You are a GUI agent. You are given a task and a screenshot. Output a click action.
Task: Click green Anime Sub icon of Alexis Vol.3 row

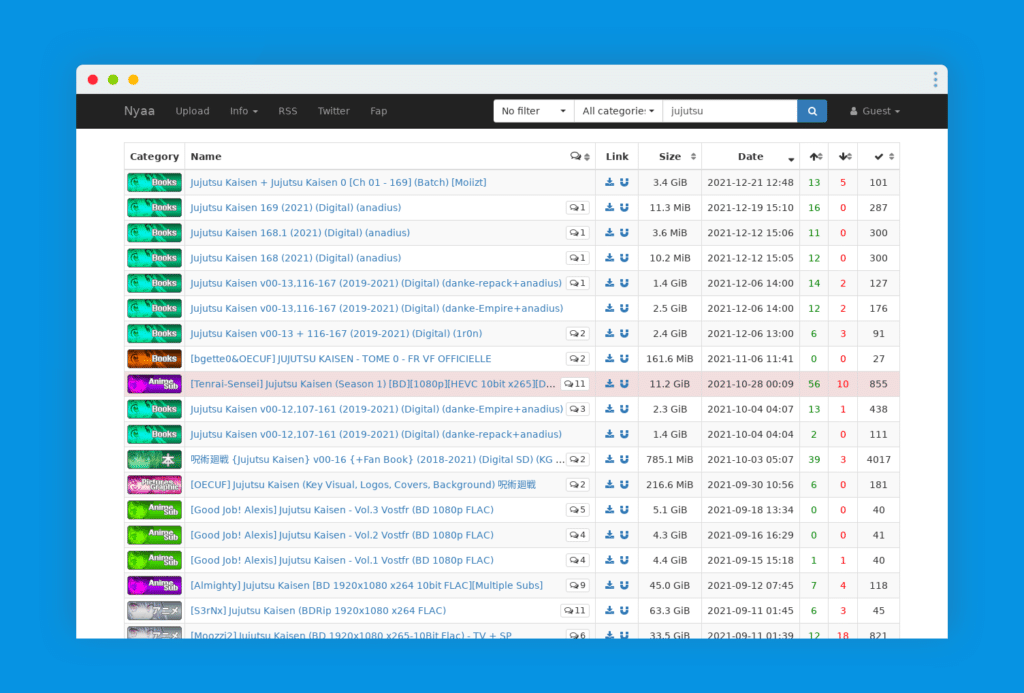154,510
